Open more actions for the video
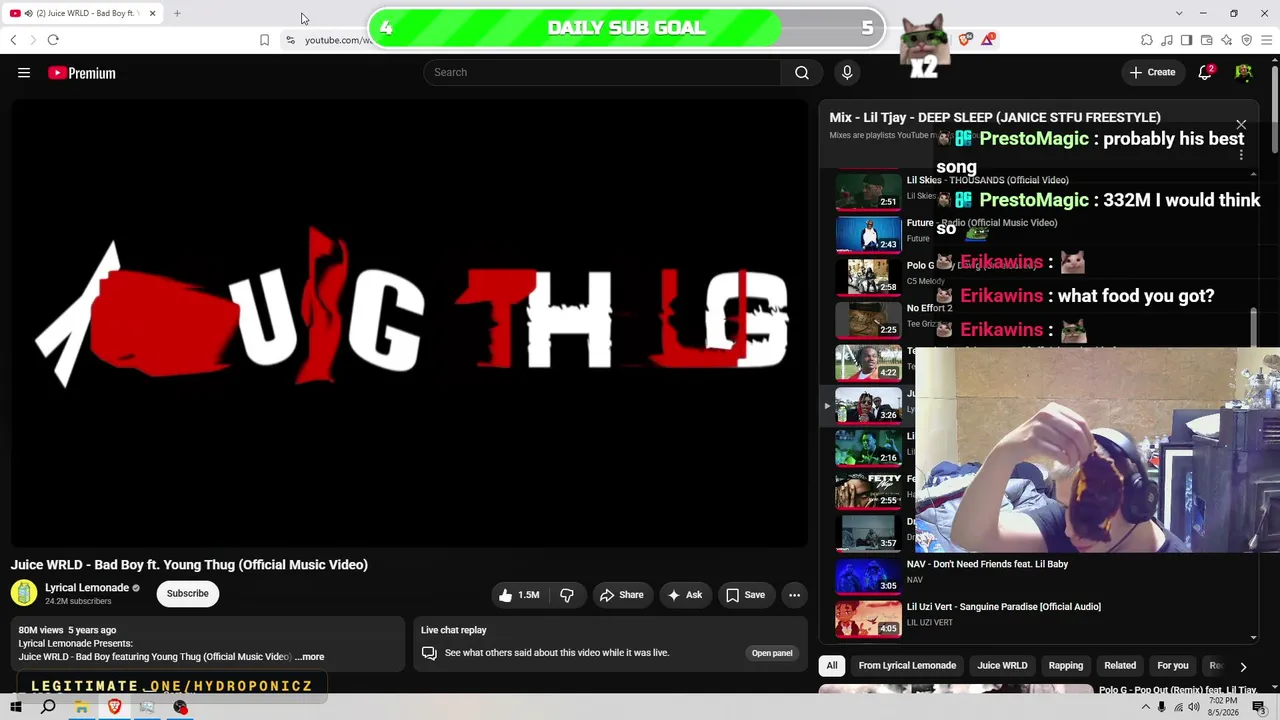 (x=794, y=595)
